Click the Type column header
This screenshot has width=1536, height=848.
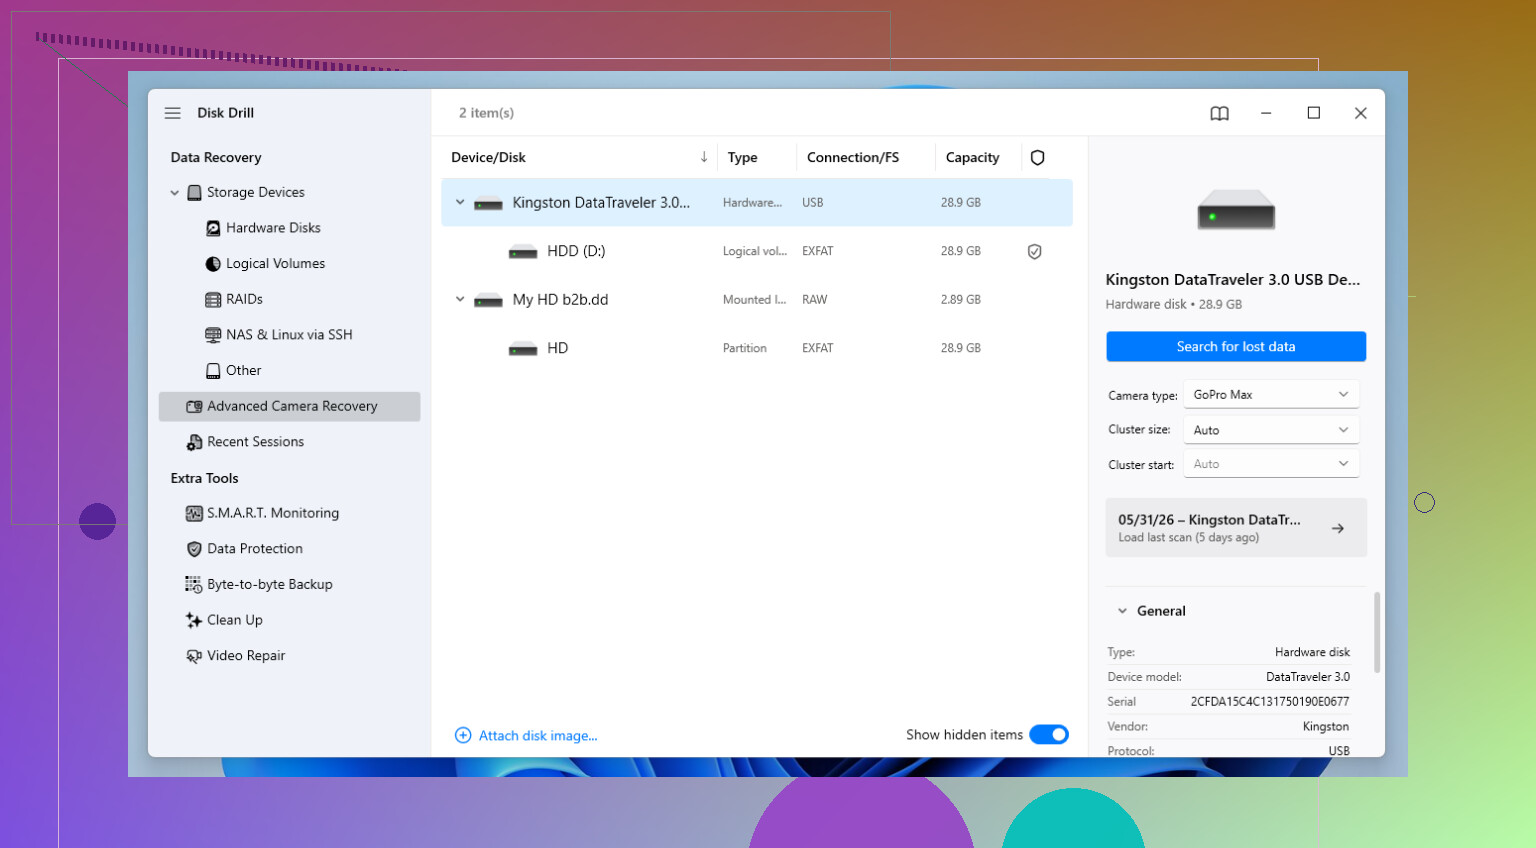point(743,157)
